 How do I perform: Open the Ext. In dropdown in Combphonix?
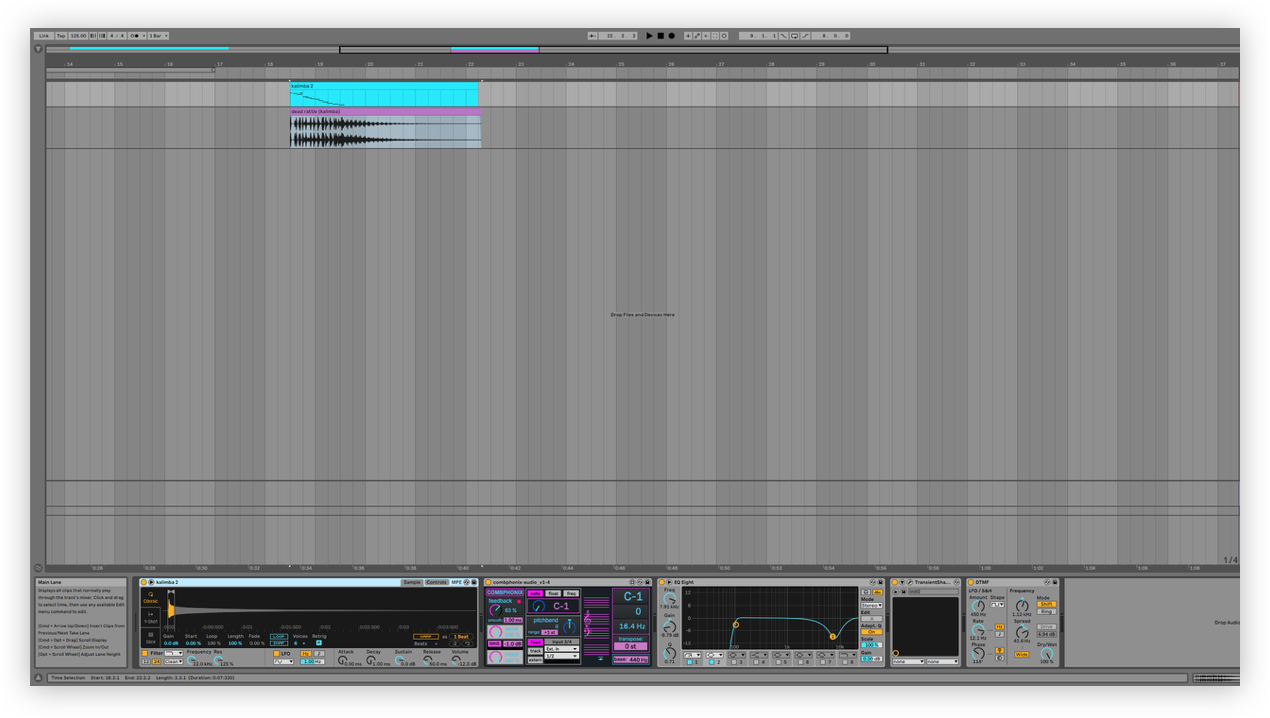[562, 649]
